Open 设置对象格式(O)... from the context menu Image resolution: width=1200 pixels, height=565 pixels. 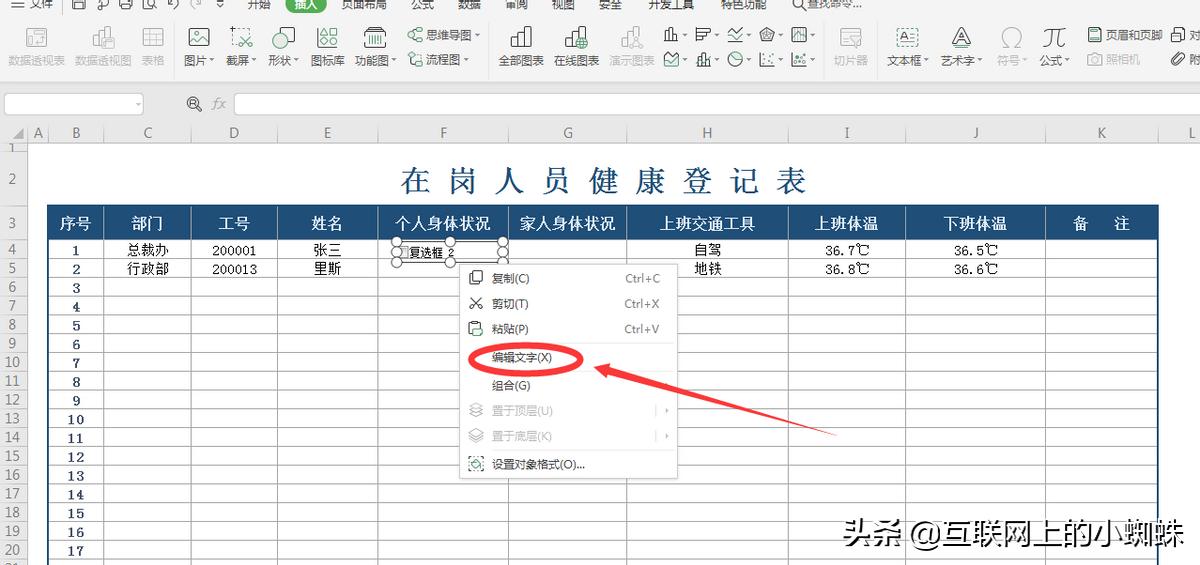pyautogui.click(x=568, y=464)
